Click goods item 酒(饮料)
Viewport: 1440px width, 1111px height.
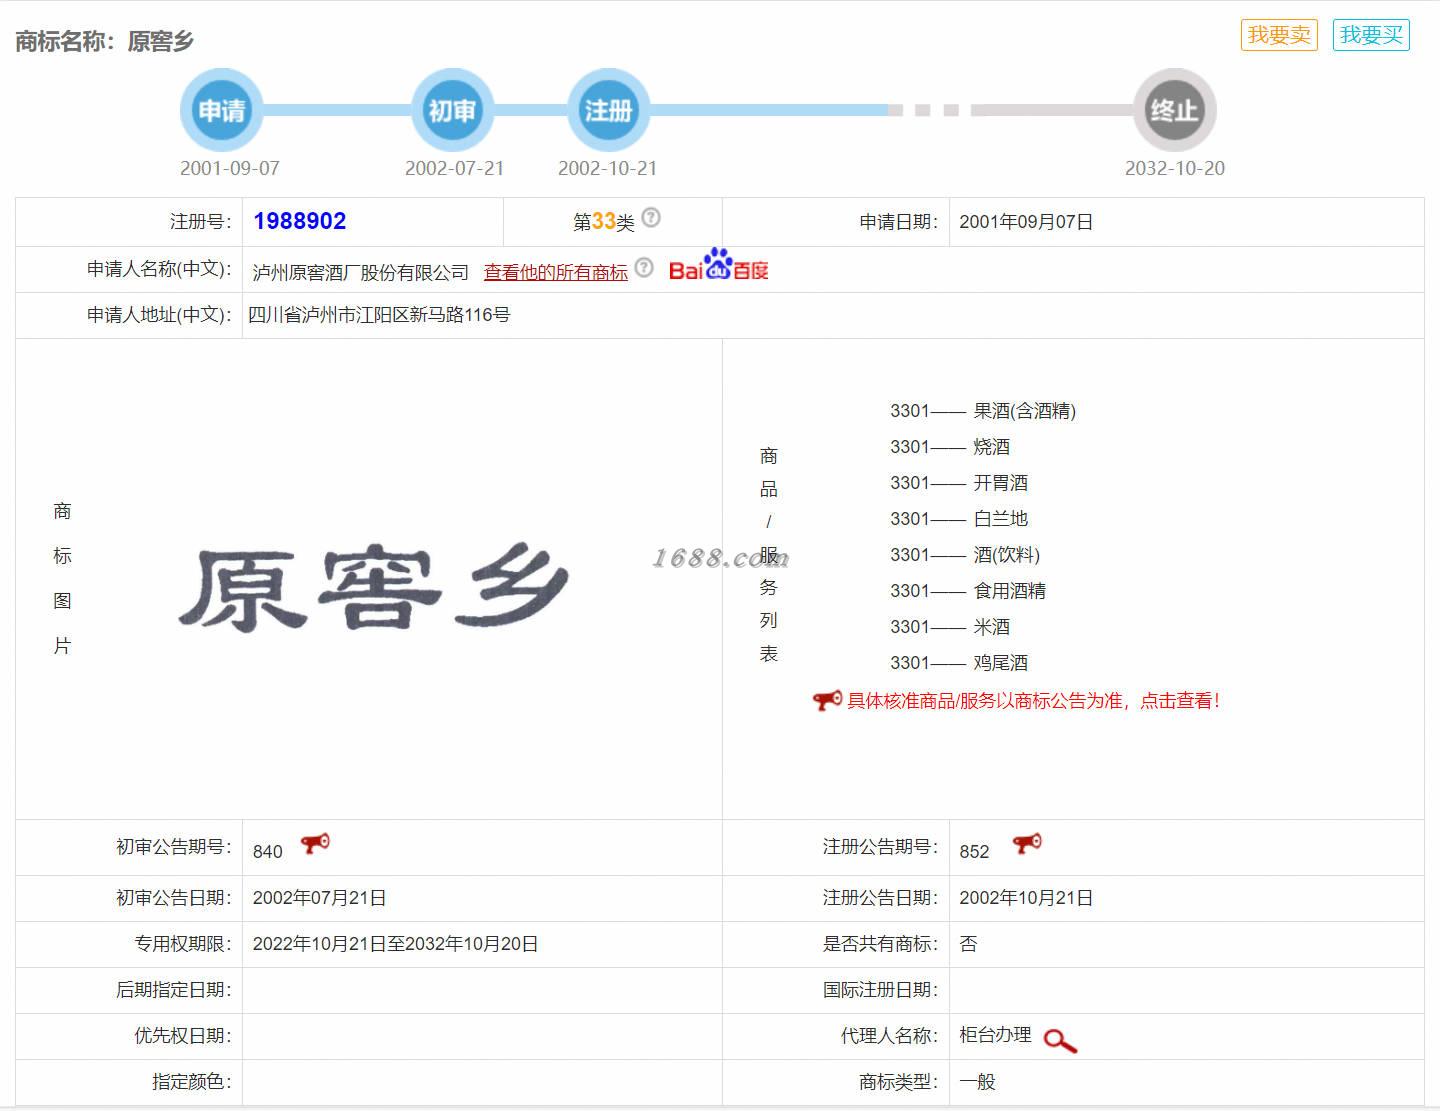[x=1007, y=555]
